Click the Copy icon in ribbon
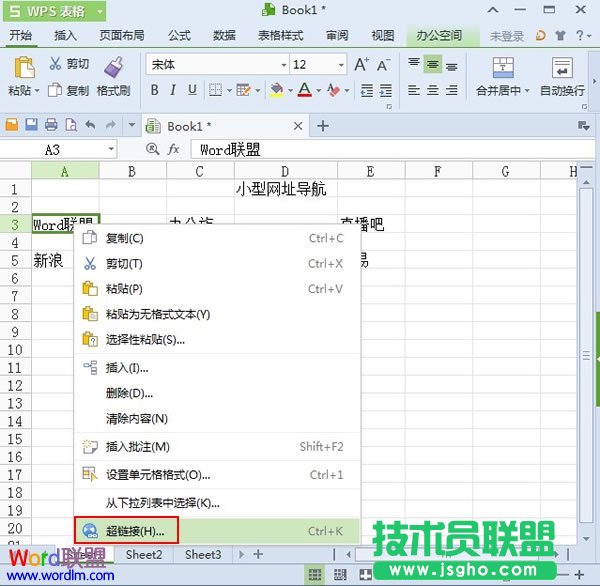 [x=55, y=90]
